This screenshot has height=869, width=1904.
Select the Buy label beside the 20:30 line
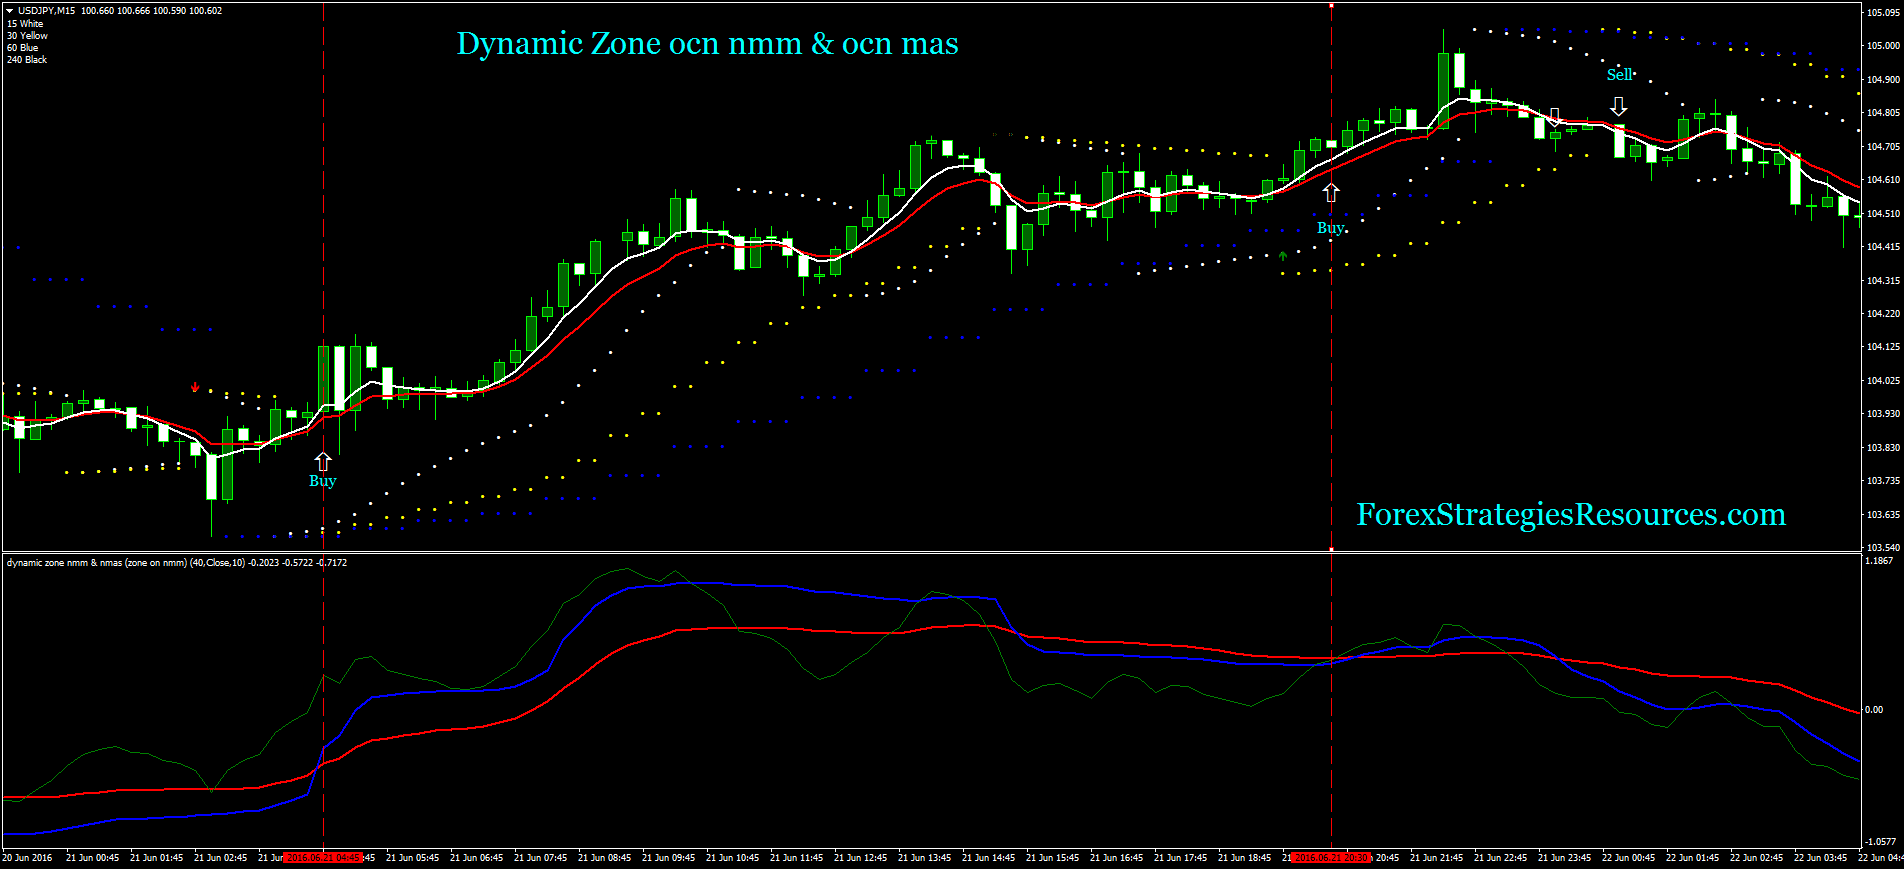(x=1330, y=228)
